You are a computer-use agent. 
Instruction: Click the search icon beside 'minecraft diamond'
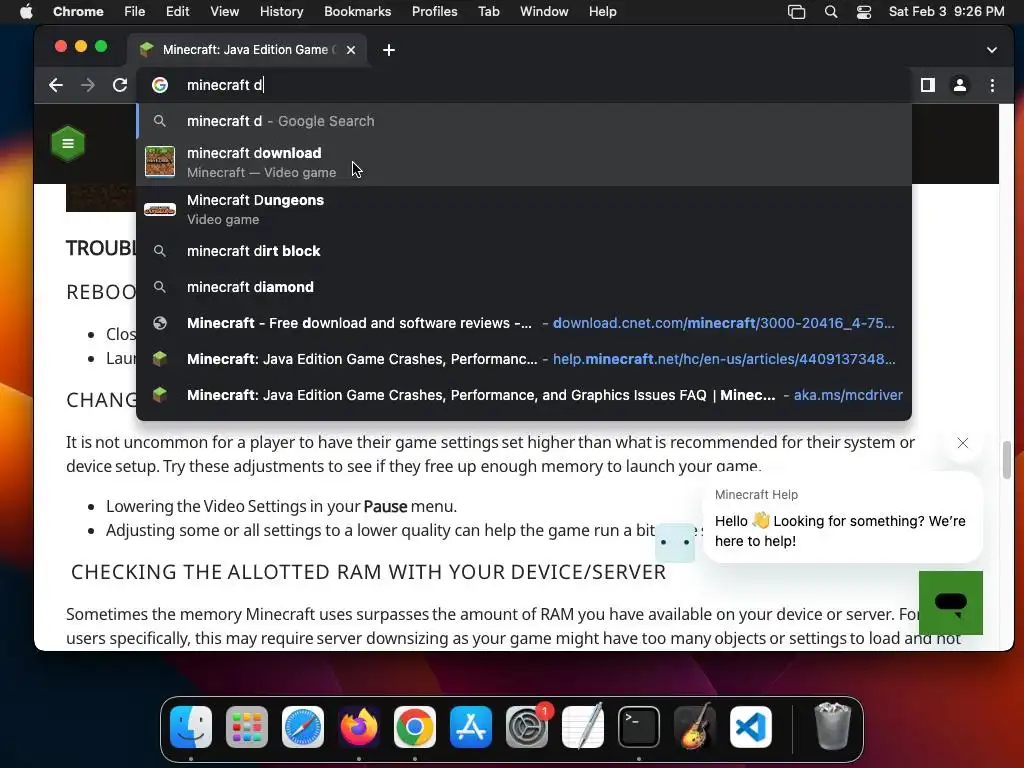pos(159,287)
